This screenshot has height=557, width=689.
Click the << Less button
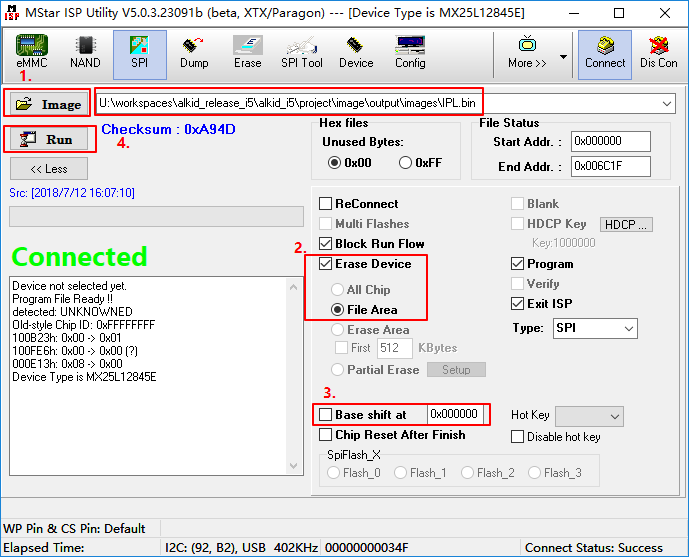[x=49, y=169]
